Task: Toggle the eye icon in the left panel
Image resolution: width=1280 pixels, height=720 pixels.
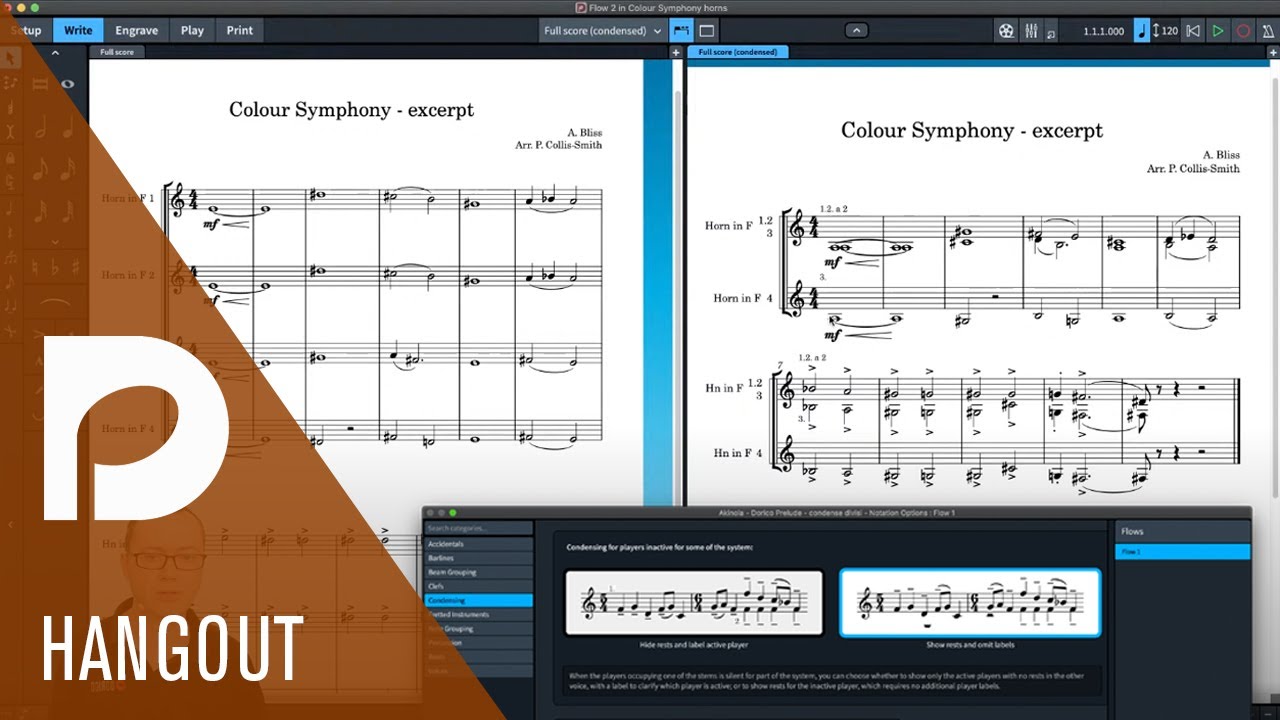Action: click(x=67, y=84)
